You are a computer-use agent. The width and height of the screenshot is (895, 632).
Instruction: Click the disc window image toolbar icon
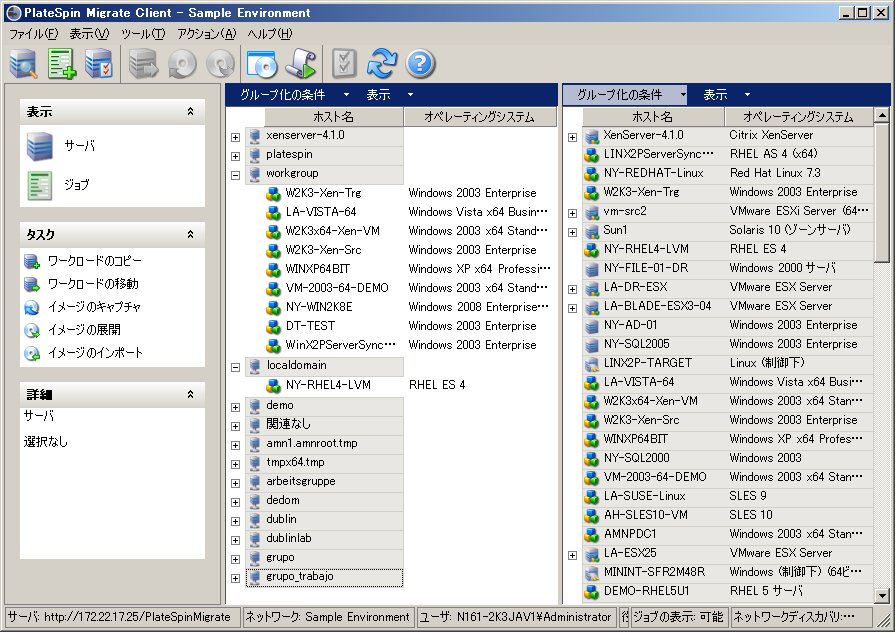click(x=260, y=64)
